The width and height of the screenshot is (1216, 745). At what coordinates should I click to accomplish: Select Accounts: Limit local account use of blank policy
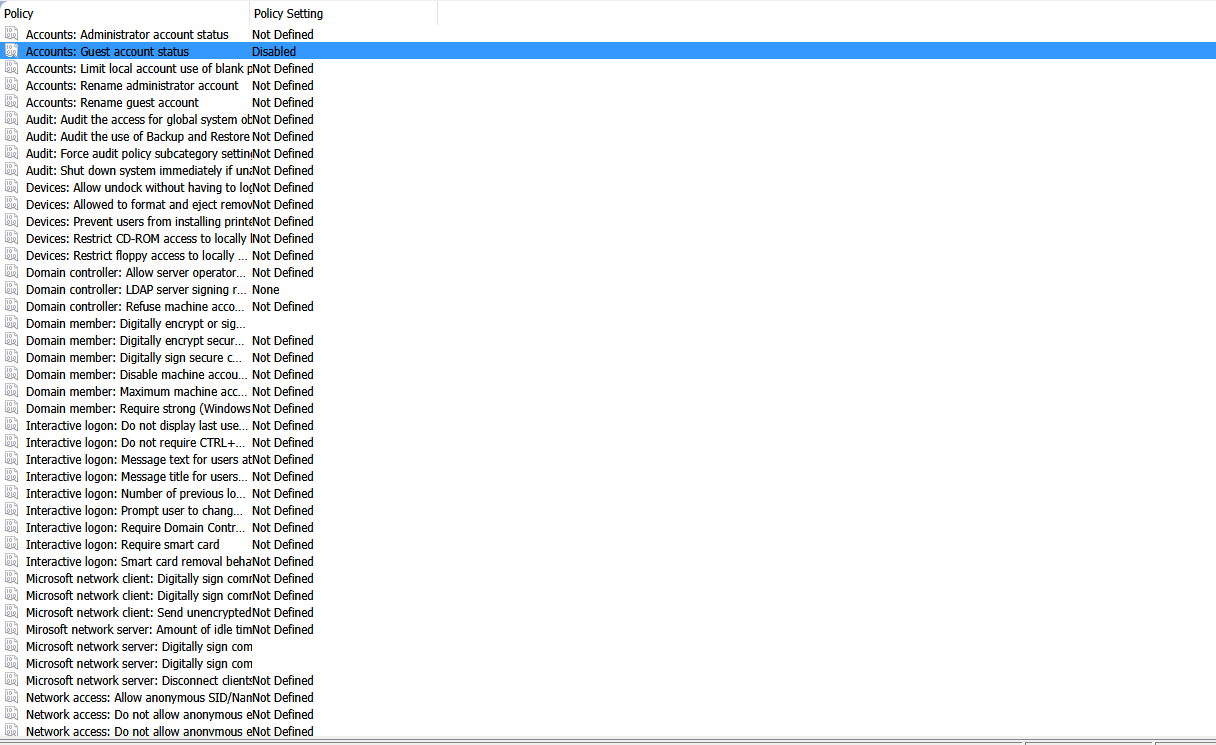[138, 68]
